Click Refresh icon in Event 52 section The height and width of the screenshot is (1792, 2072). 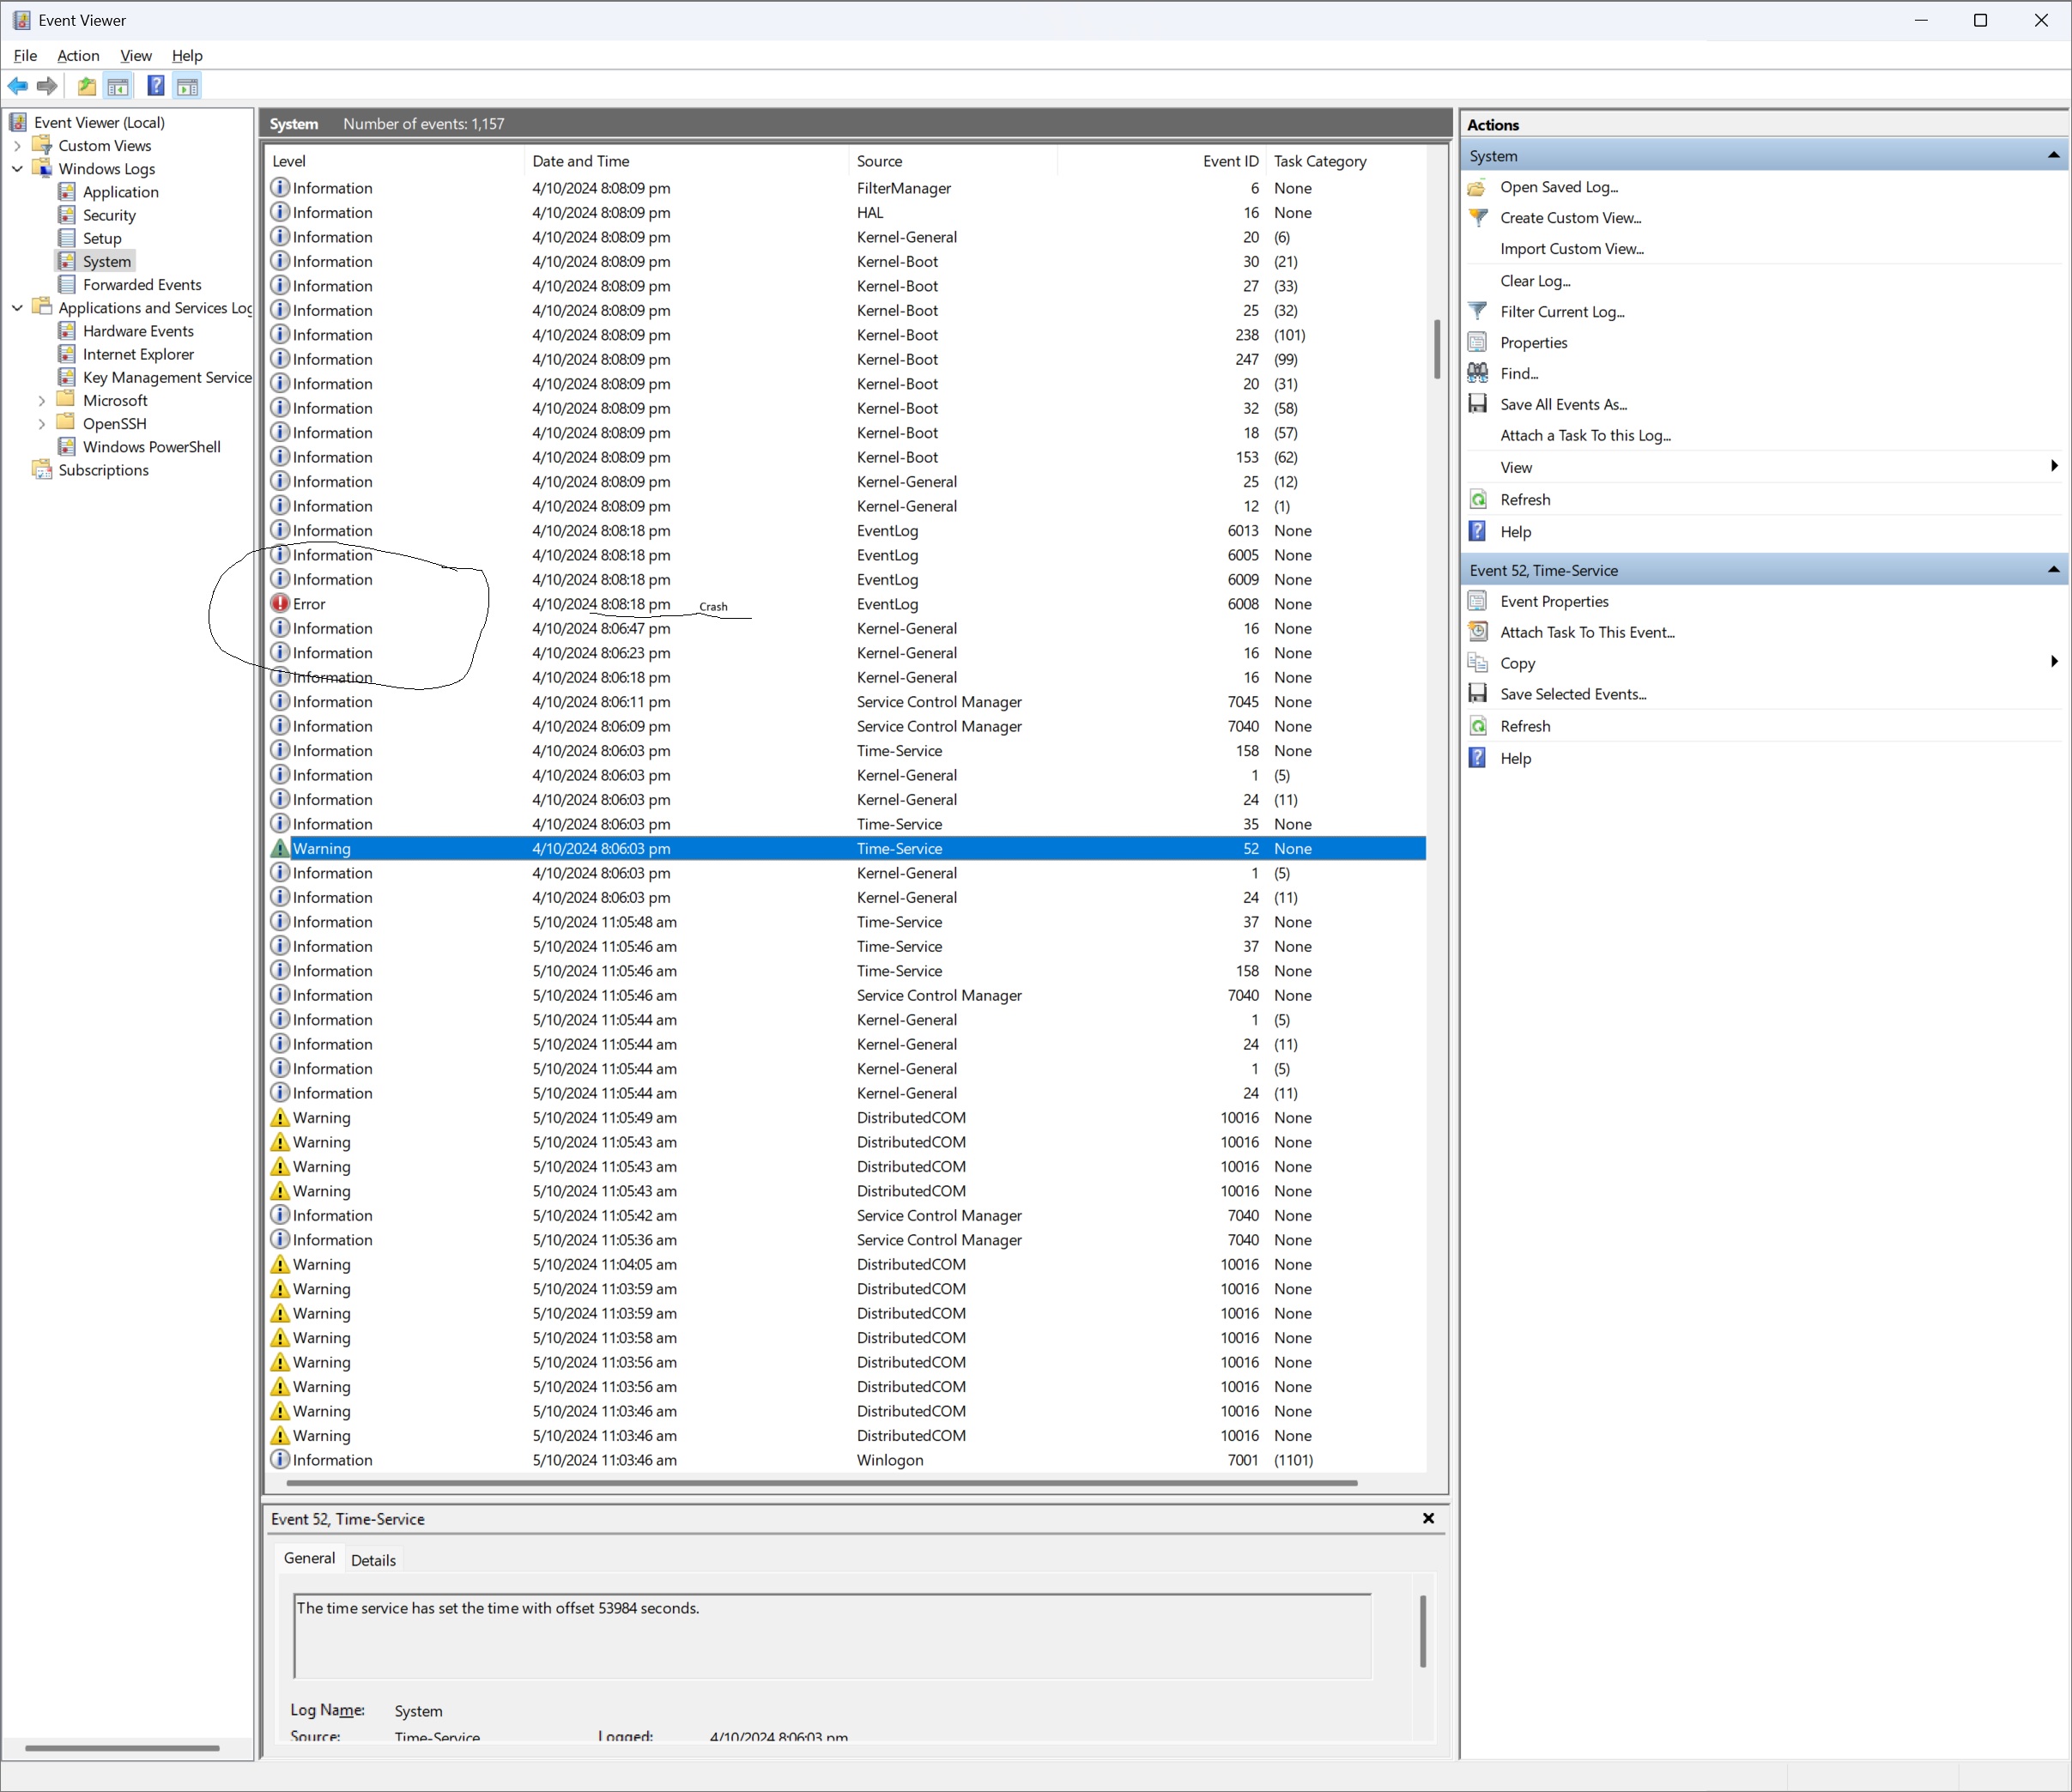[1477, 727]
